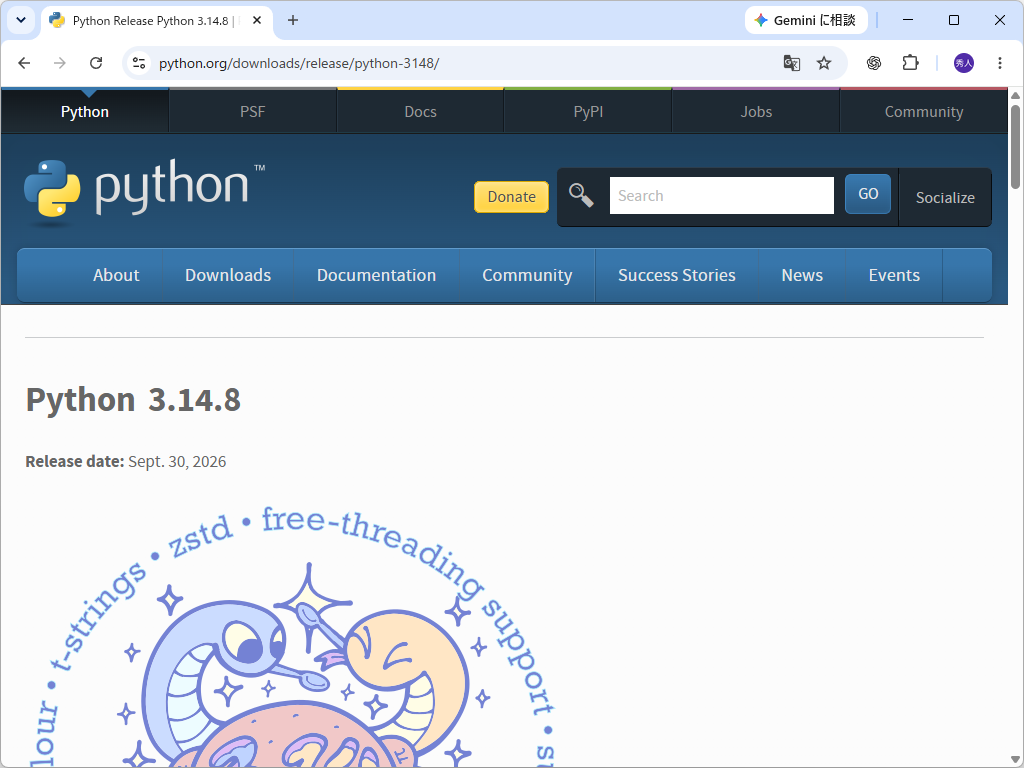
Task: Open the profile avatar menu
Action: pyautogui.click(x=964, y=63)
